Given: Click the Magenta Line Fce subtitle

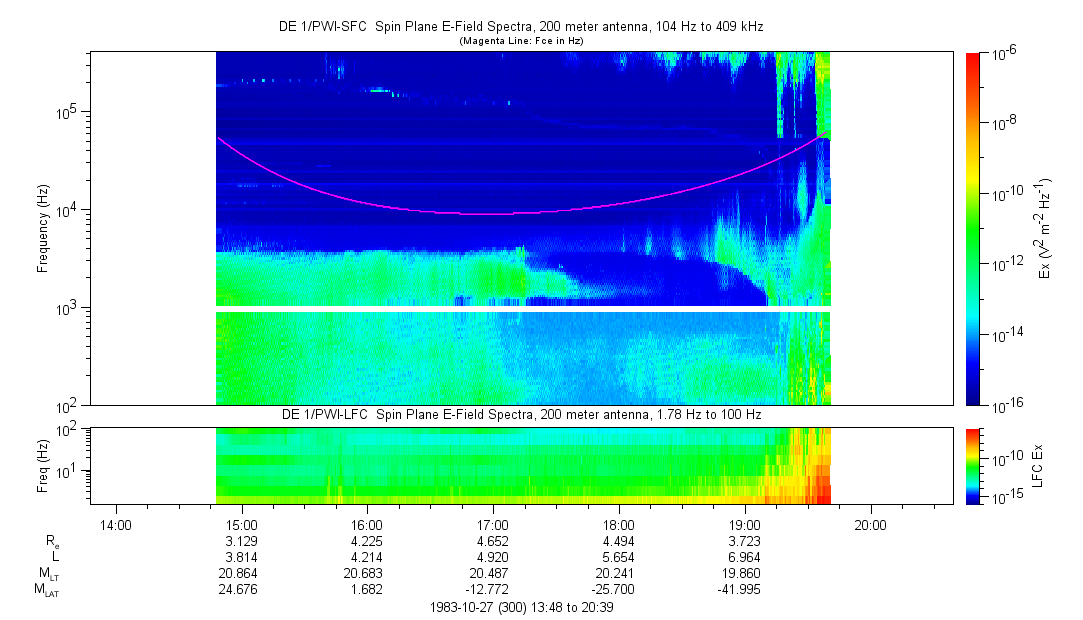Looking at the screenshot, I should tap(521, 41).
